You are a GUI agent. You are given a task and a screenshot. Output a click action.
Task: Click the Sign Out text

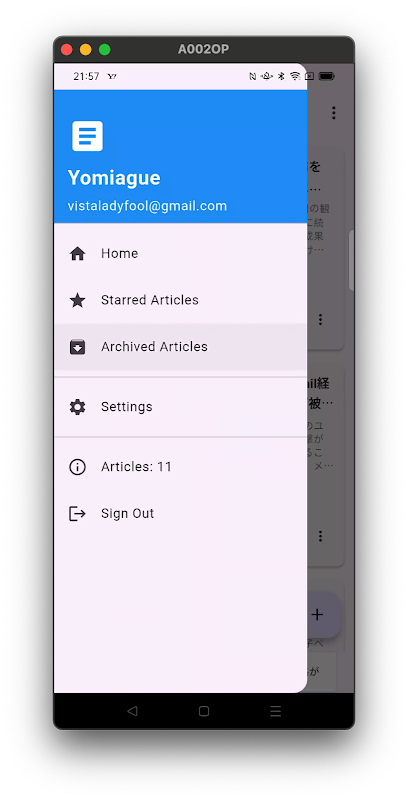tap(128, 513)
